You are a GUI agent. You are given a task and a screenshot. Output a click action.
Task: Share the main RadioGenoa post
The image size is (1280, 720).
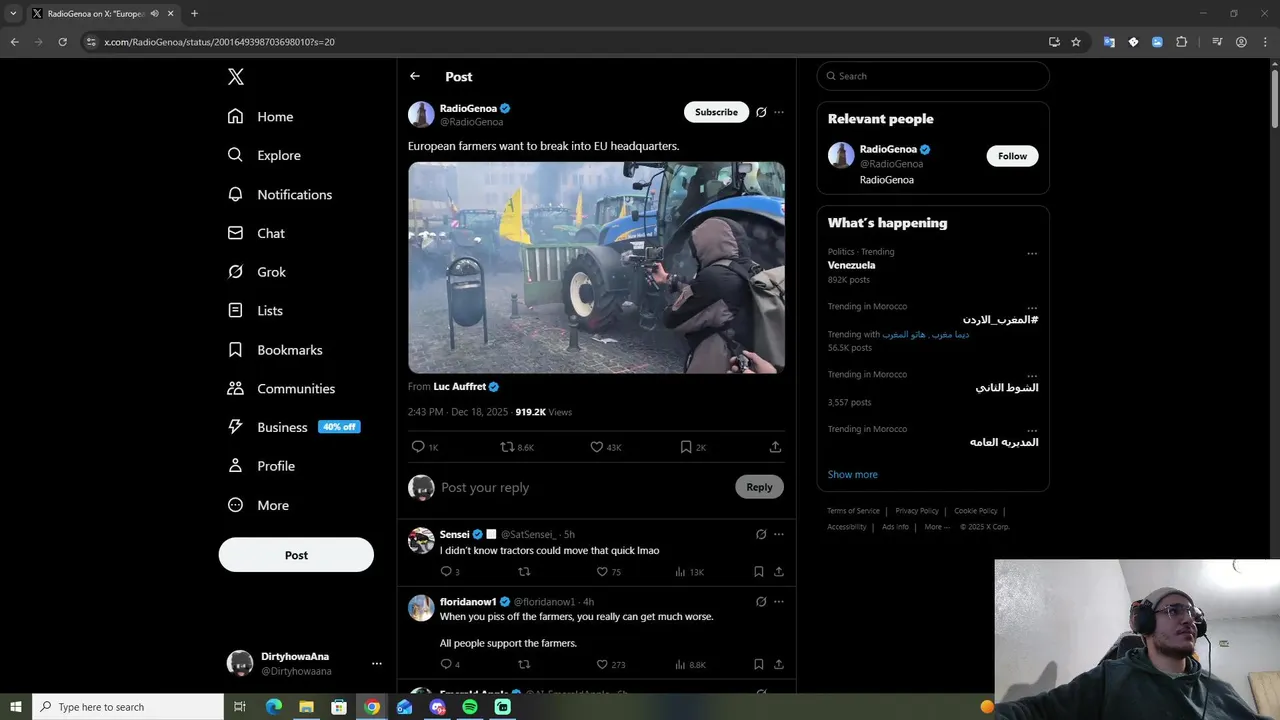tap(775, 447)
